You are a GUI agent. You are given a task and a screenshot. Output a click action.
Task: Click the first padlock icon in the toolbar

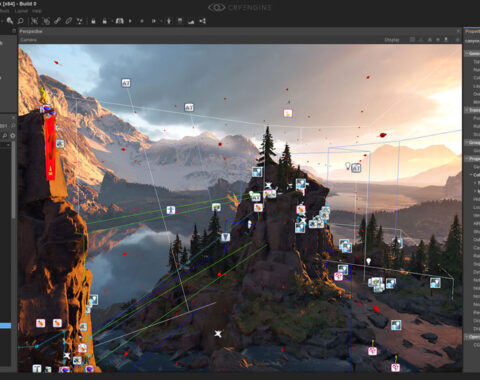click(93, 21)
